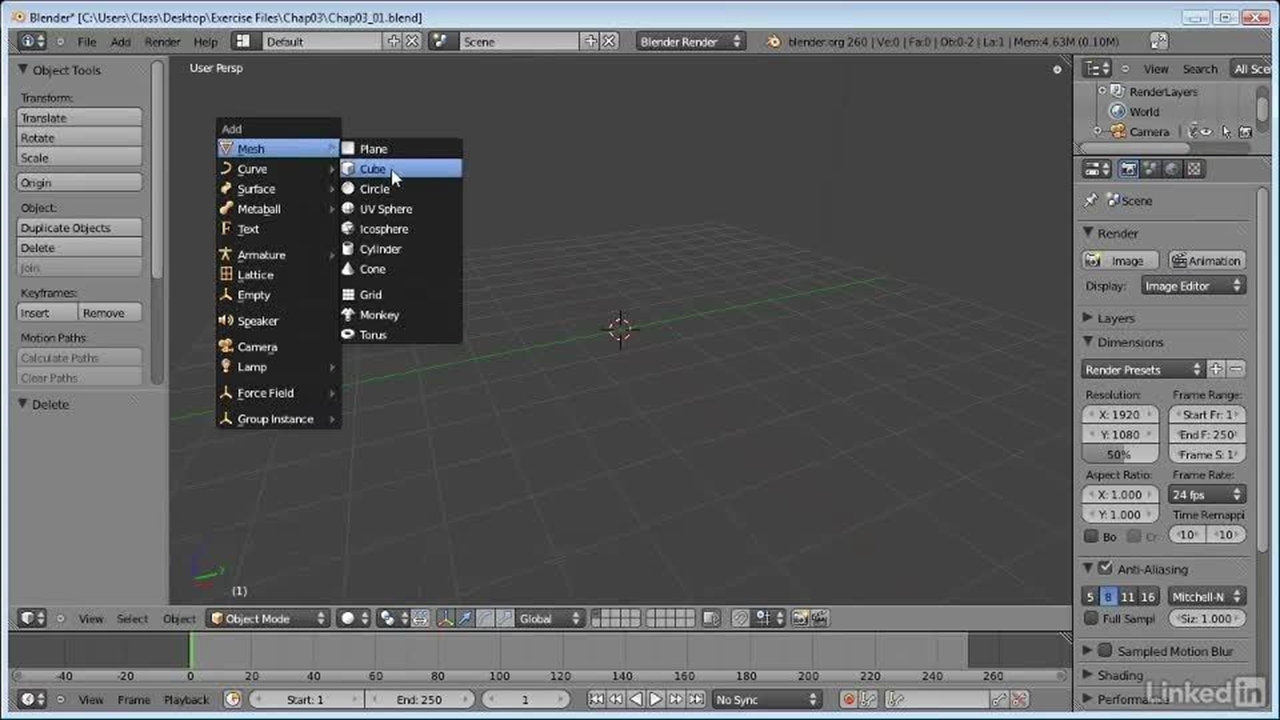Select the World properties icon
Screen dimensions: 1280x720
tap(1172, 168)
